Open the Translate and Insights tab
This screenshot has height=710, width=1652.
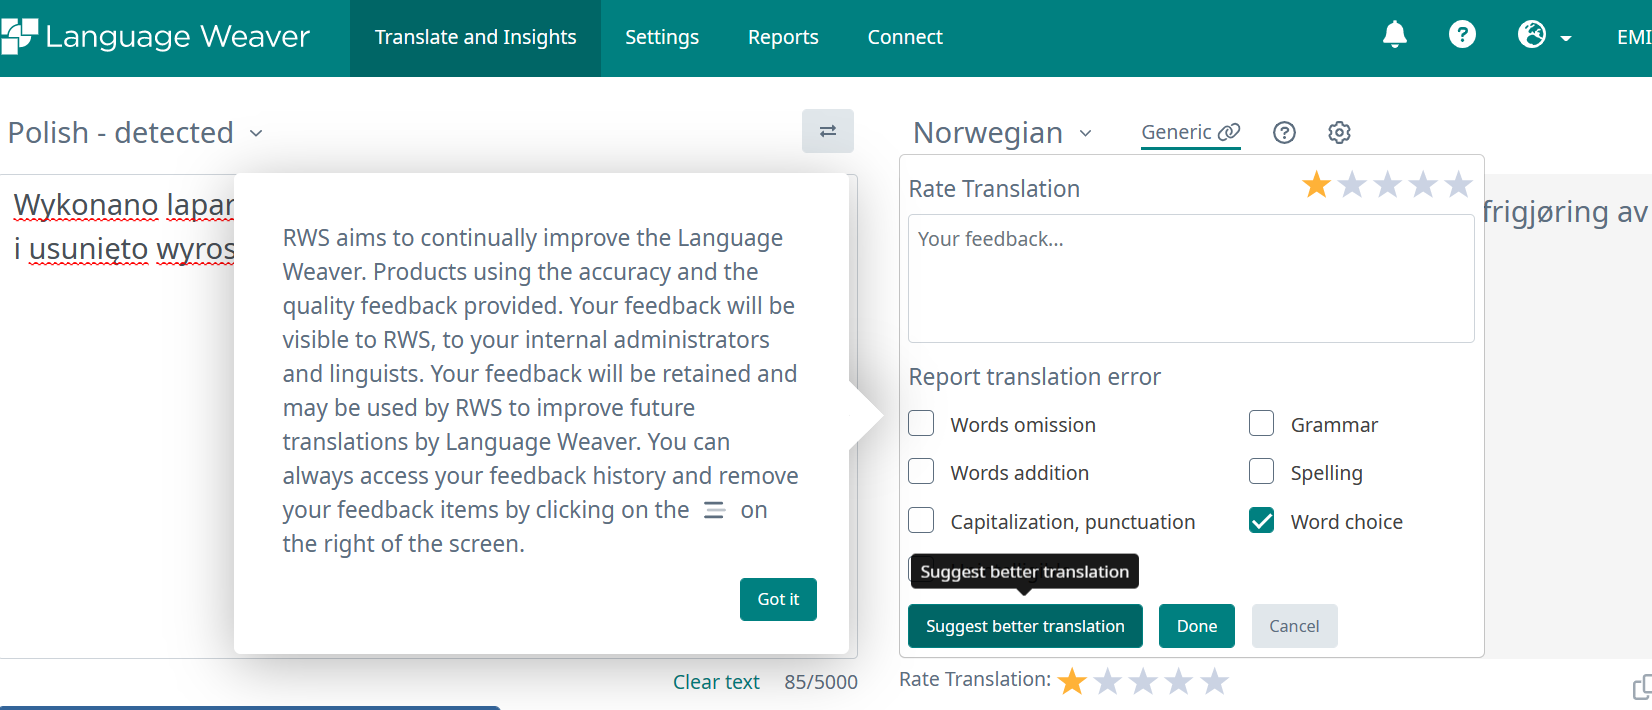(476, 37)
